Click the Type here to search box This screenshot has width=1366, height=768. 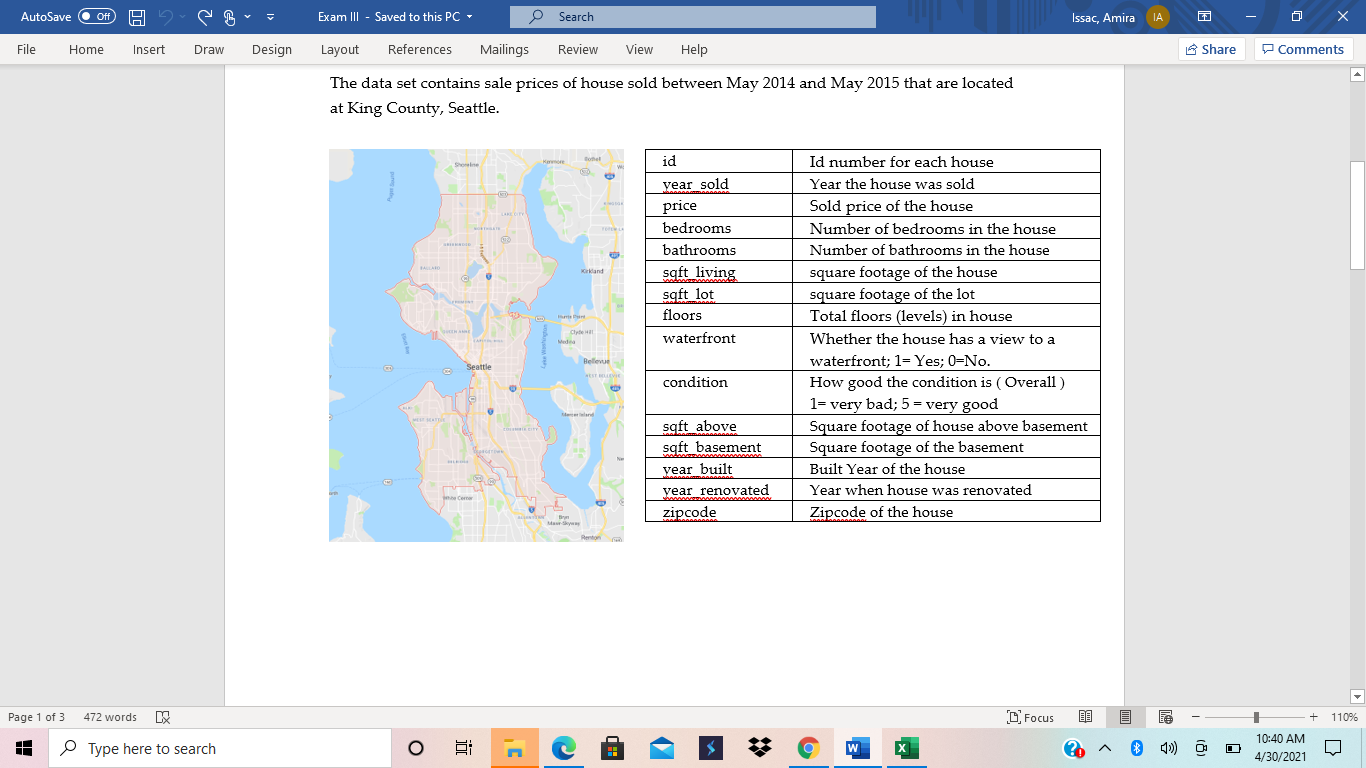coord(220,748)
